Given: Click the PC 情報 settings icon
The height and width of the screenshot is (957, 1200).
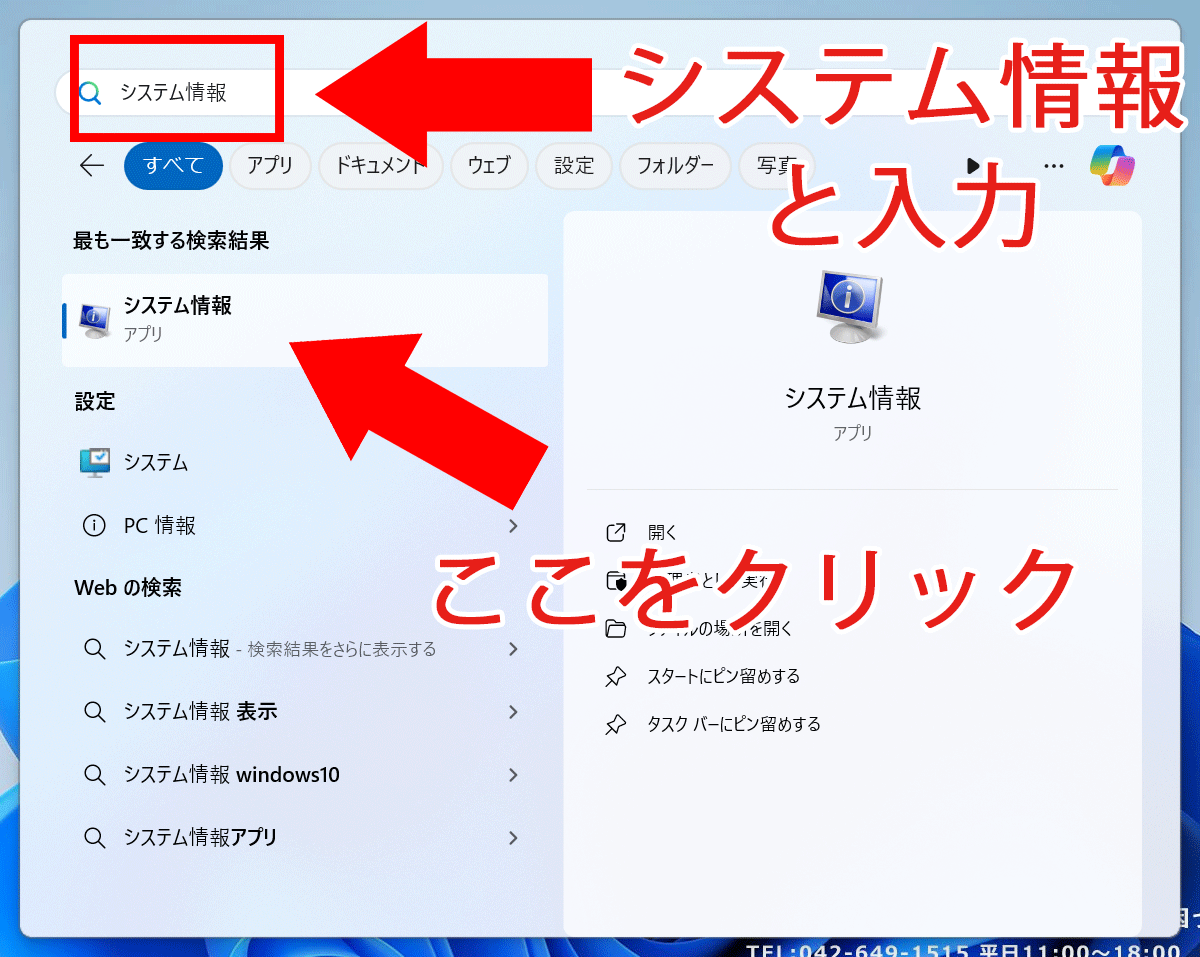Looking at the screenshot, I should [95, 525].
